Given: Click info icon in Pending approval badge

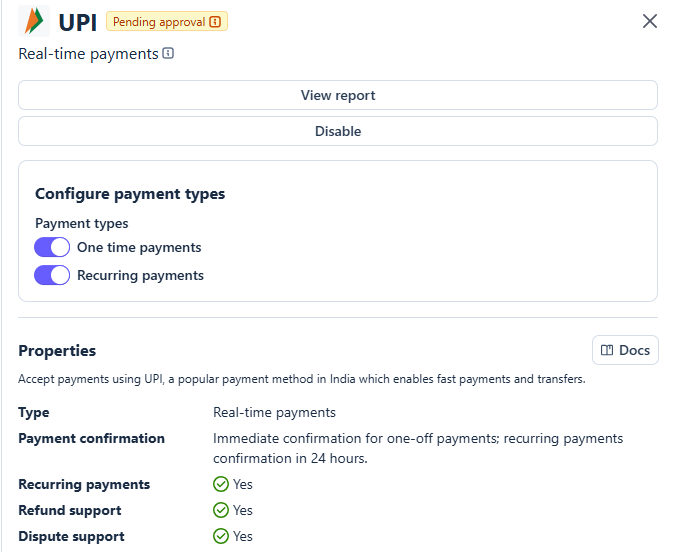Looking at the screenshot, I should (215, 21).
